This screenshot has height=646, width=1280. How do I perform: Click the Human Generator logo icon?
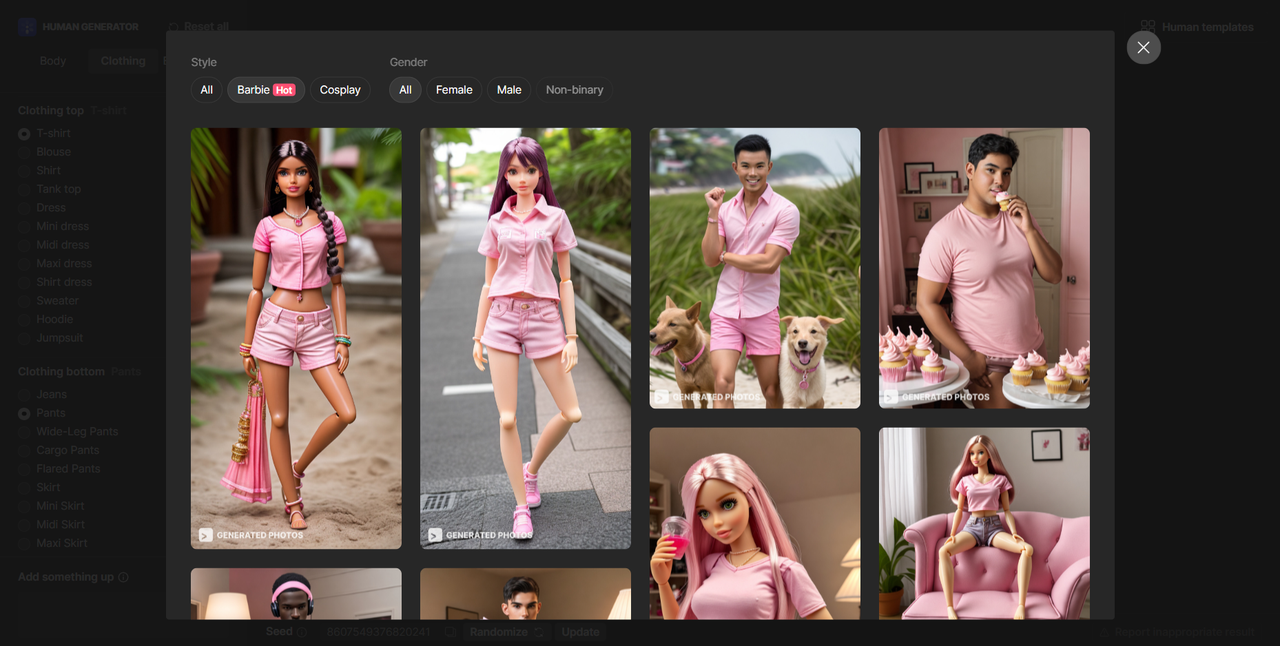27,27
